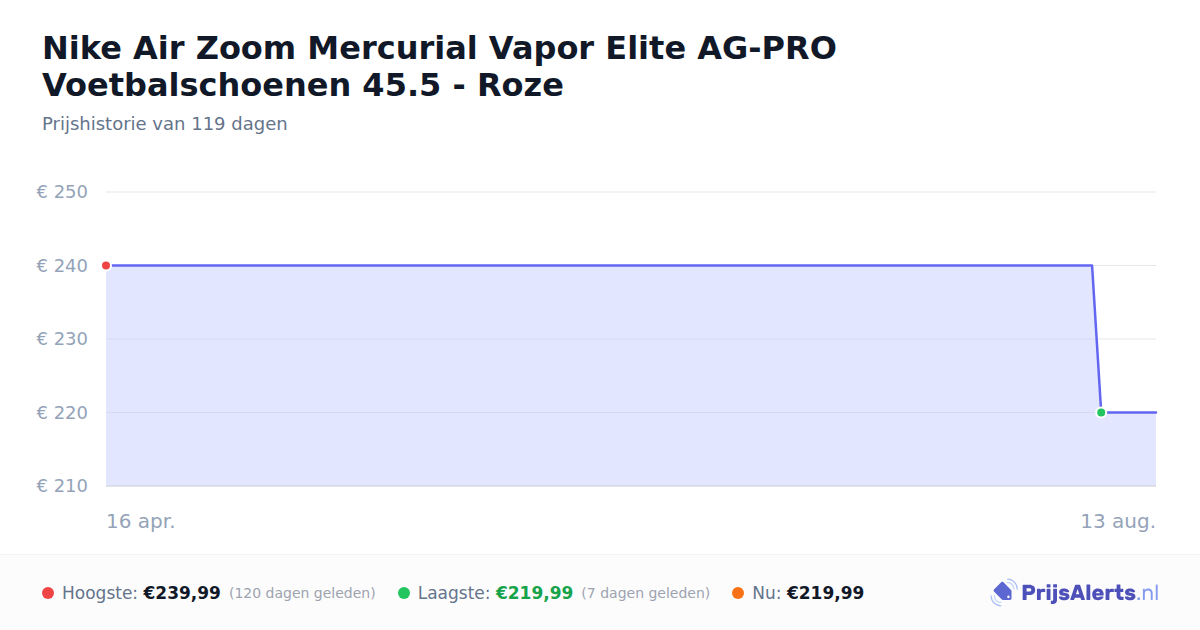Click the € 250 axis label

[x=62, y=192]
